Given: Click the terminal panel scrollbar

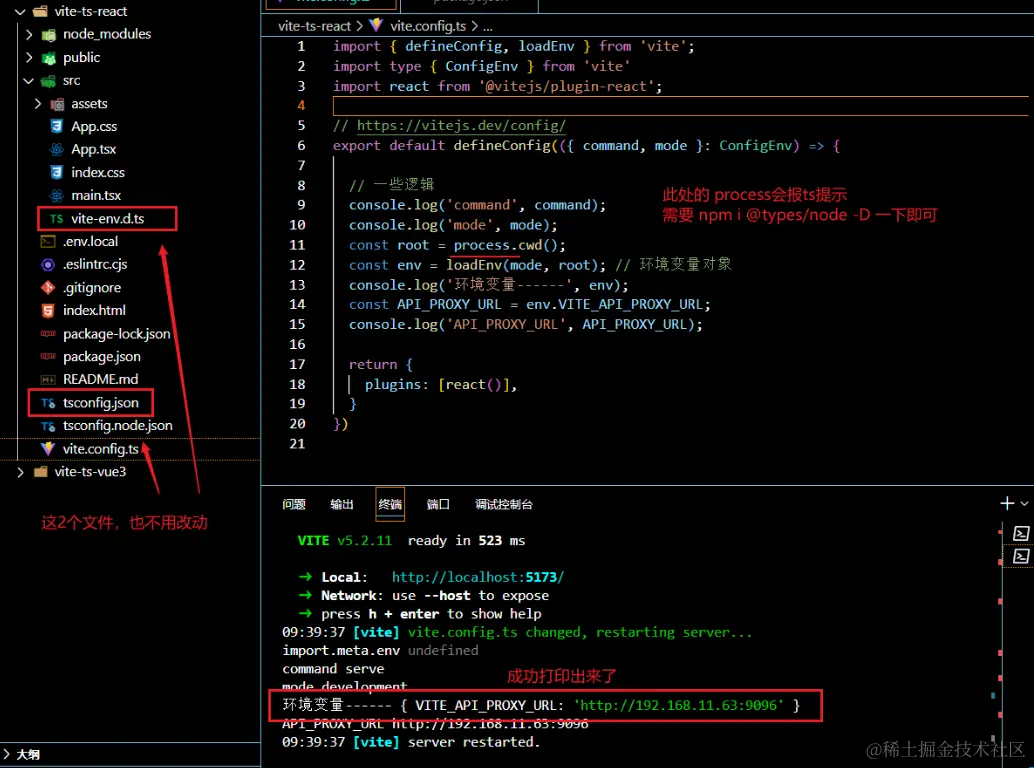Looking at the screenshot, I should coord(1000,633).
